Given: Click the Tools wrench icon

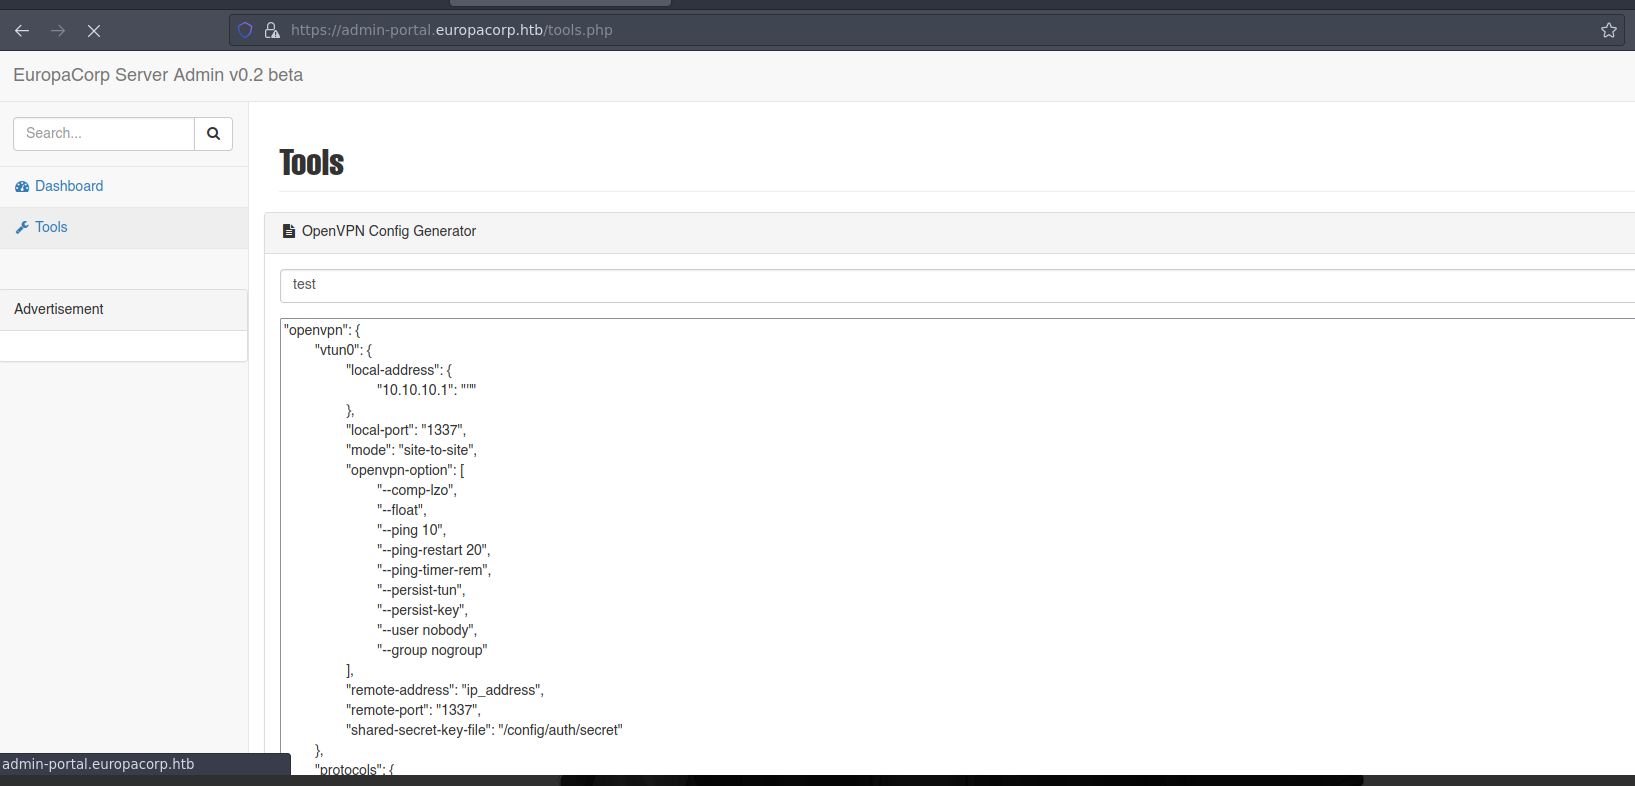Looking at the screenshot, I should [22, 228].
